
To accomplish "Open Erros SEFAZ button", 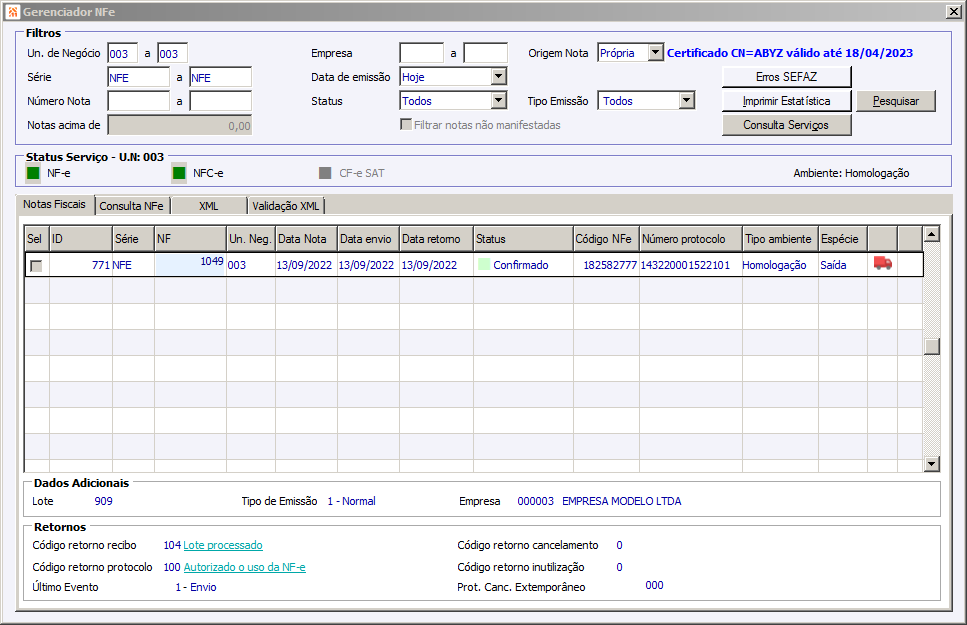I will point(786,76).
